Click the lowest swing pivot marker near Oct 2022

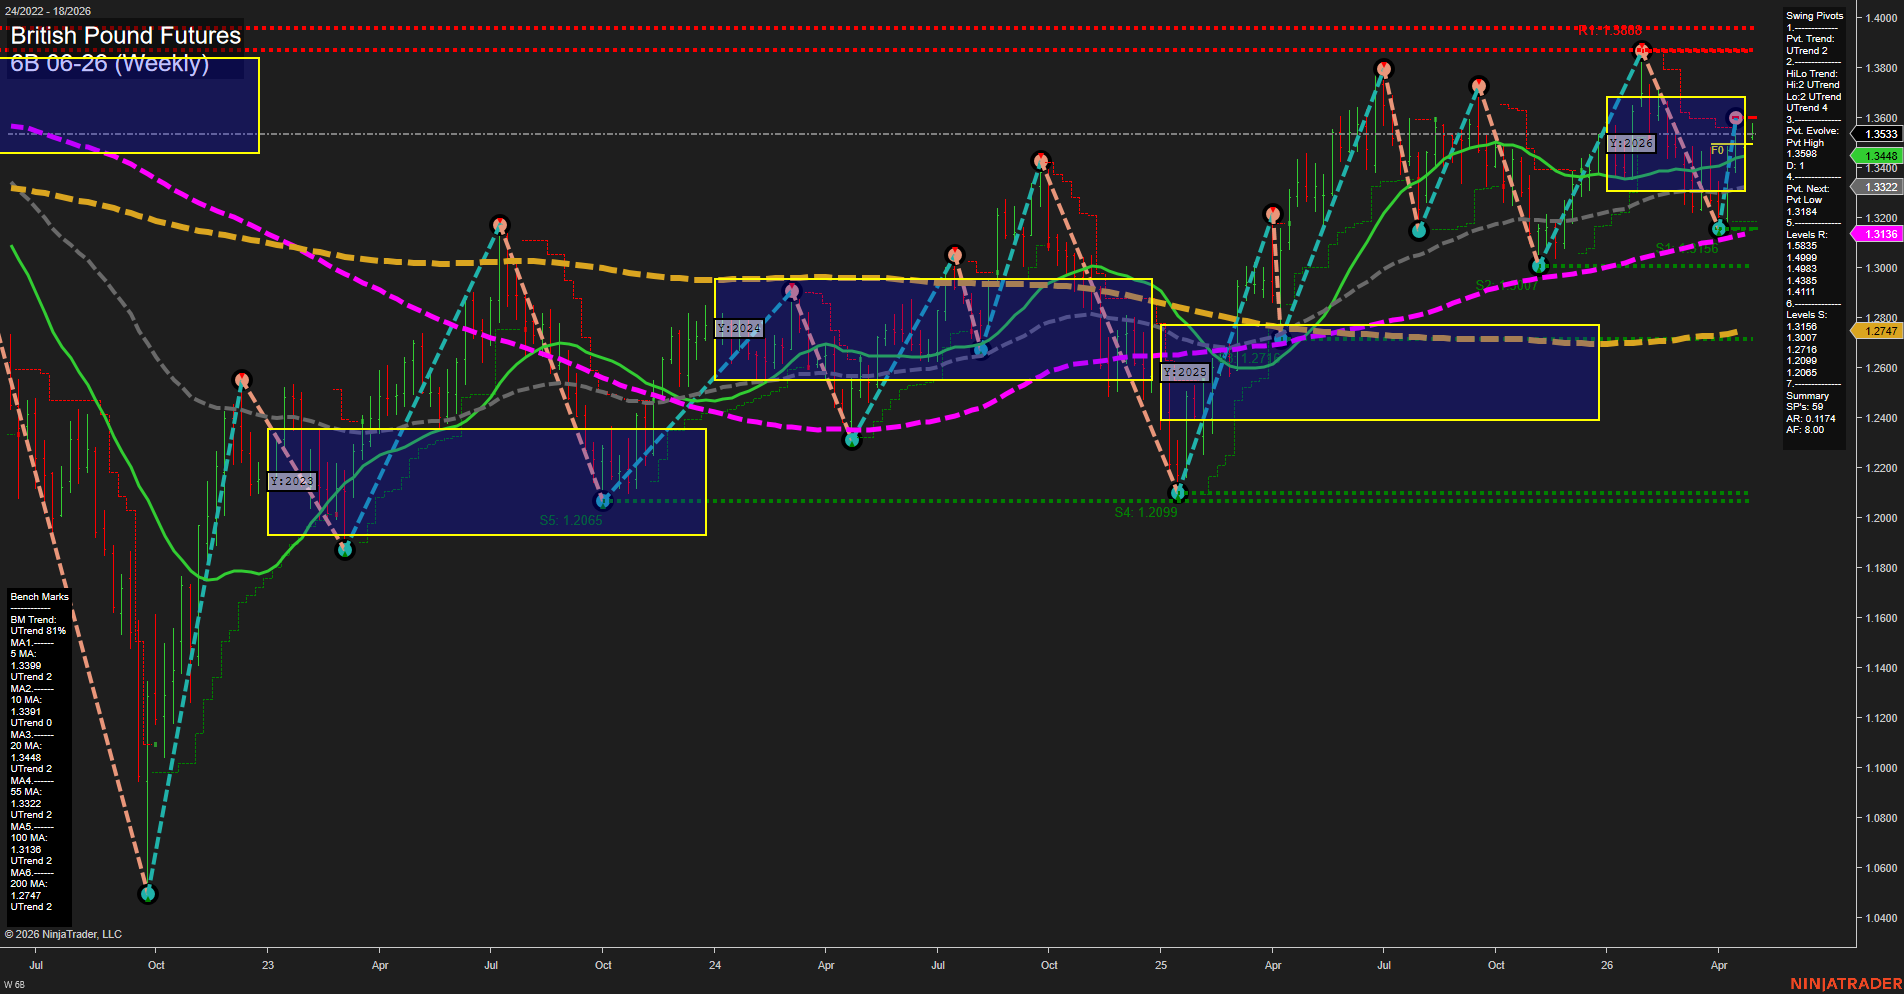click(148, 893)
